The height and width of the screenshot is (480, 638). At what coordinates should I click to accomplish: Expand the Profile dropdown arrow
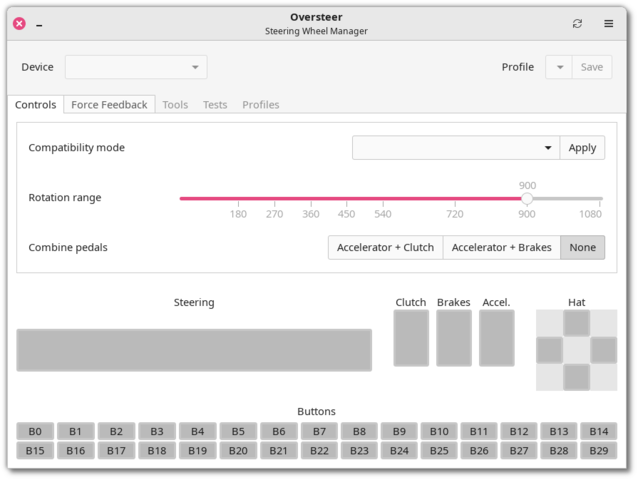559,67
